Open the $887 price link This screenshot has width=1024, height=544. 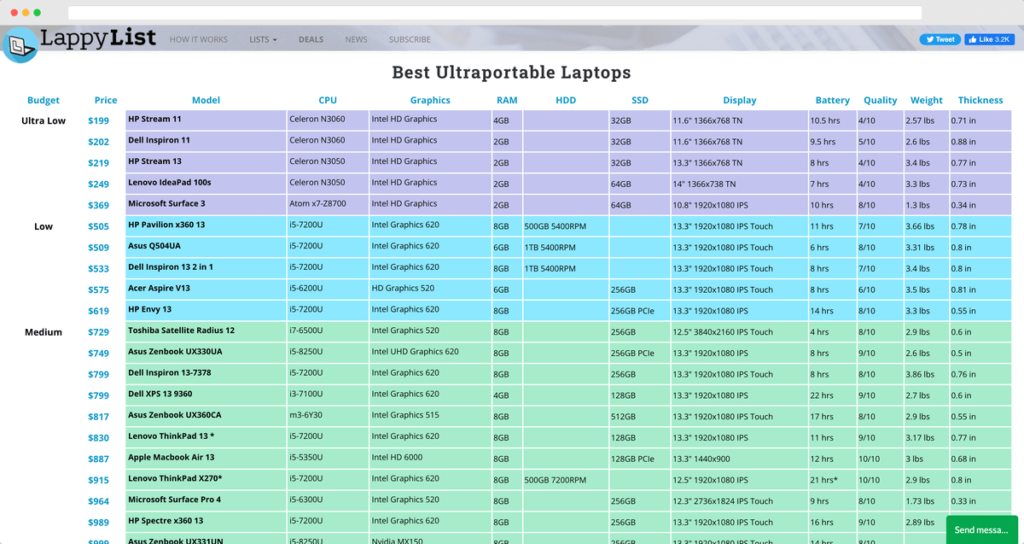pyautogui.click(x=99, y=459)
